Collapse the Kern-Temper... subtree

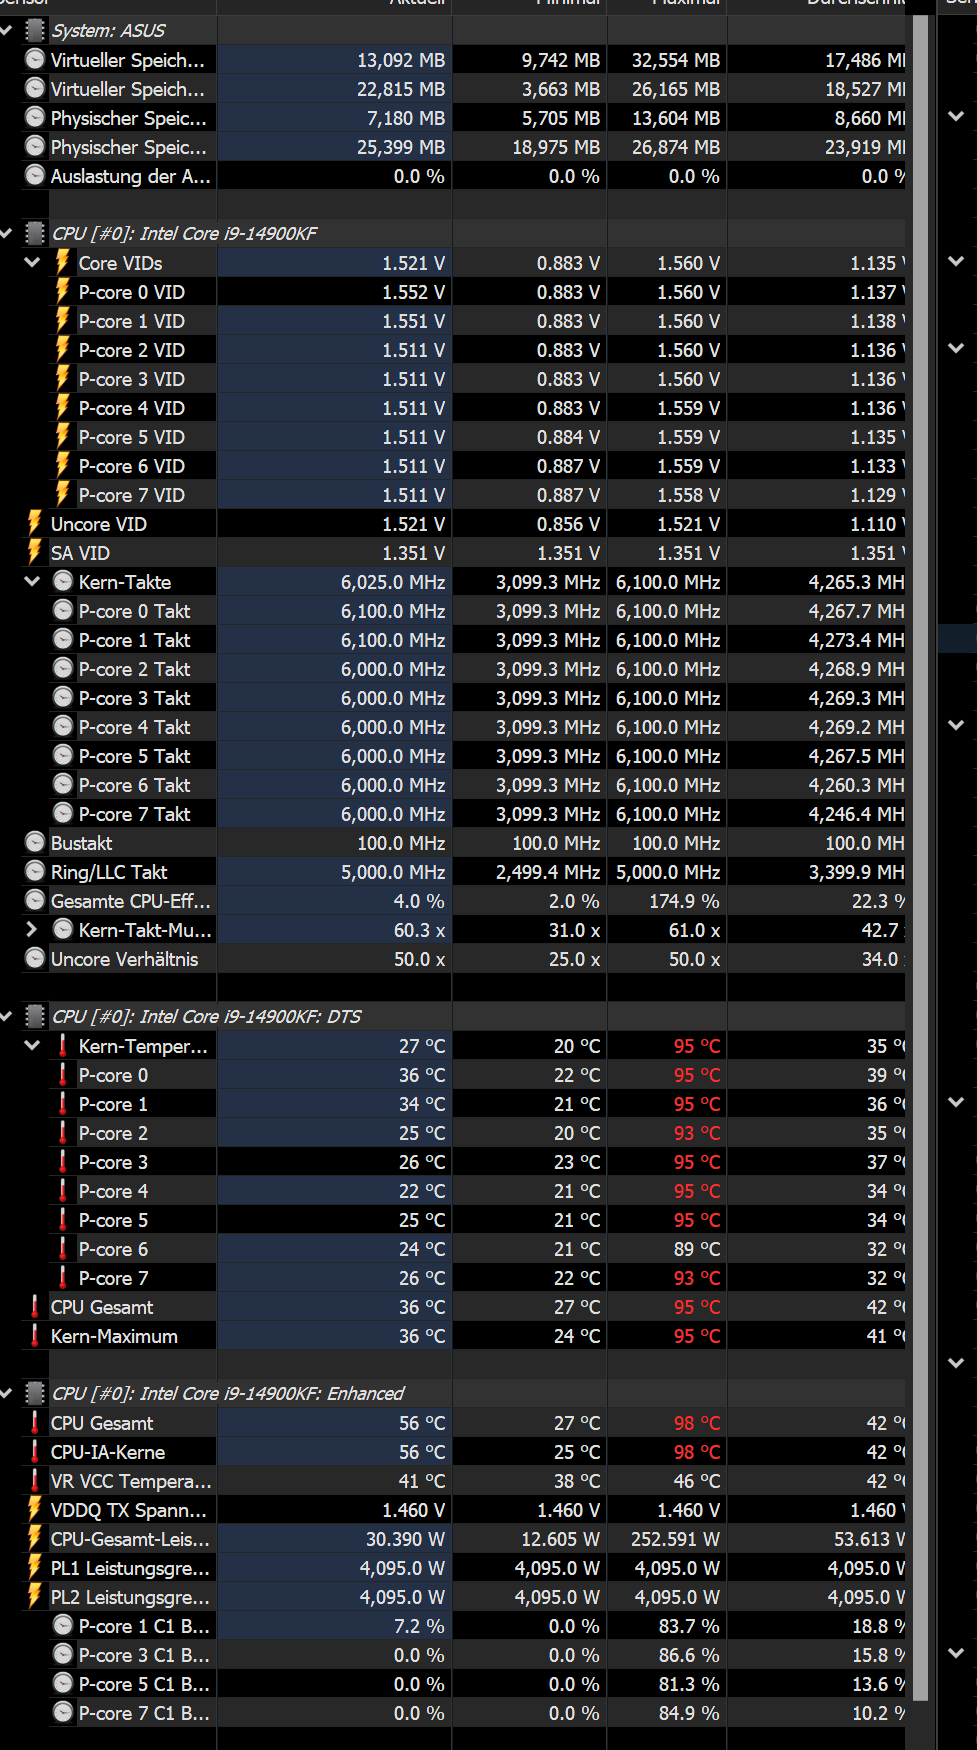[32, 1045]
